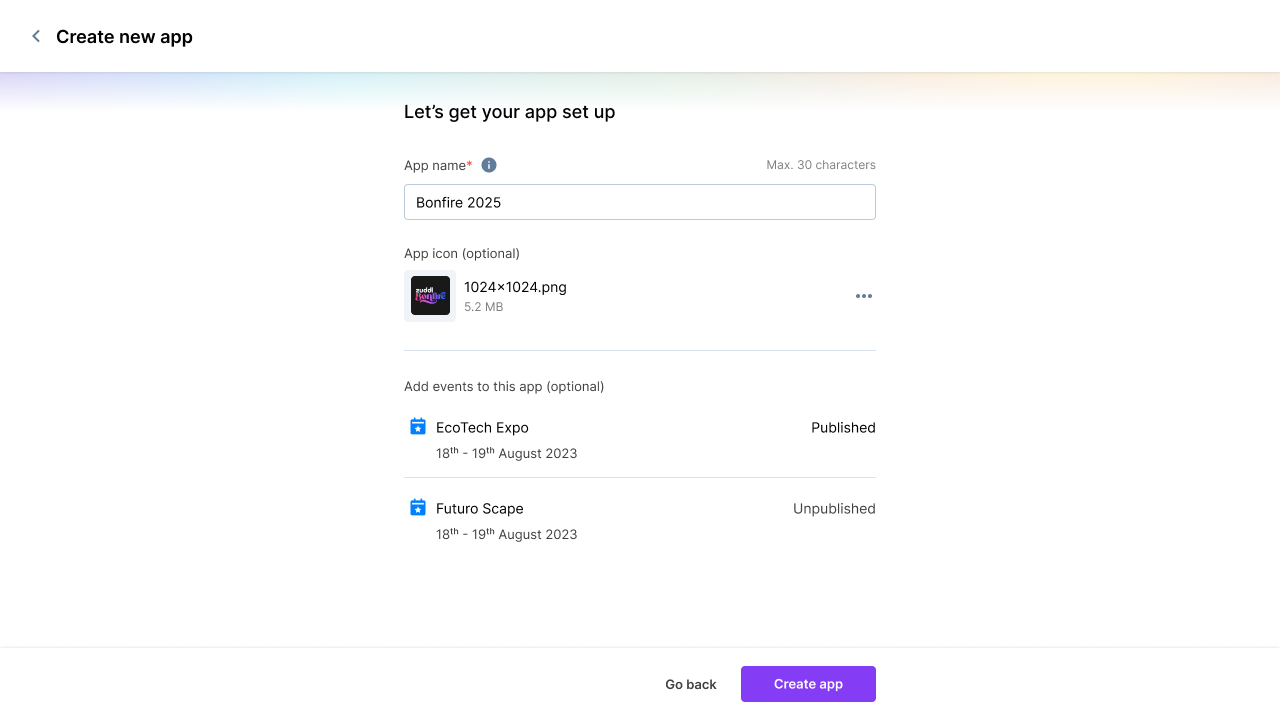Click the Futuro Scape calendar icon
The height and width of the screenshot is (720, 1280).
pyautogui.click(x=418, y=508)
